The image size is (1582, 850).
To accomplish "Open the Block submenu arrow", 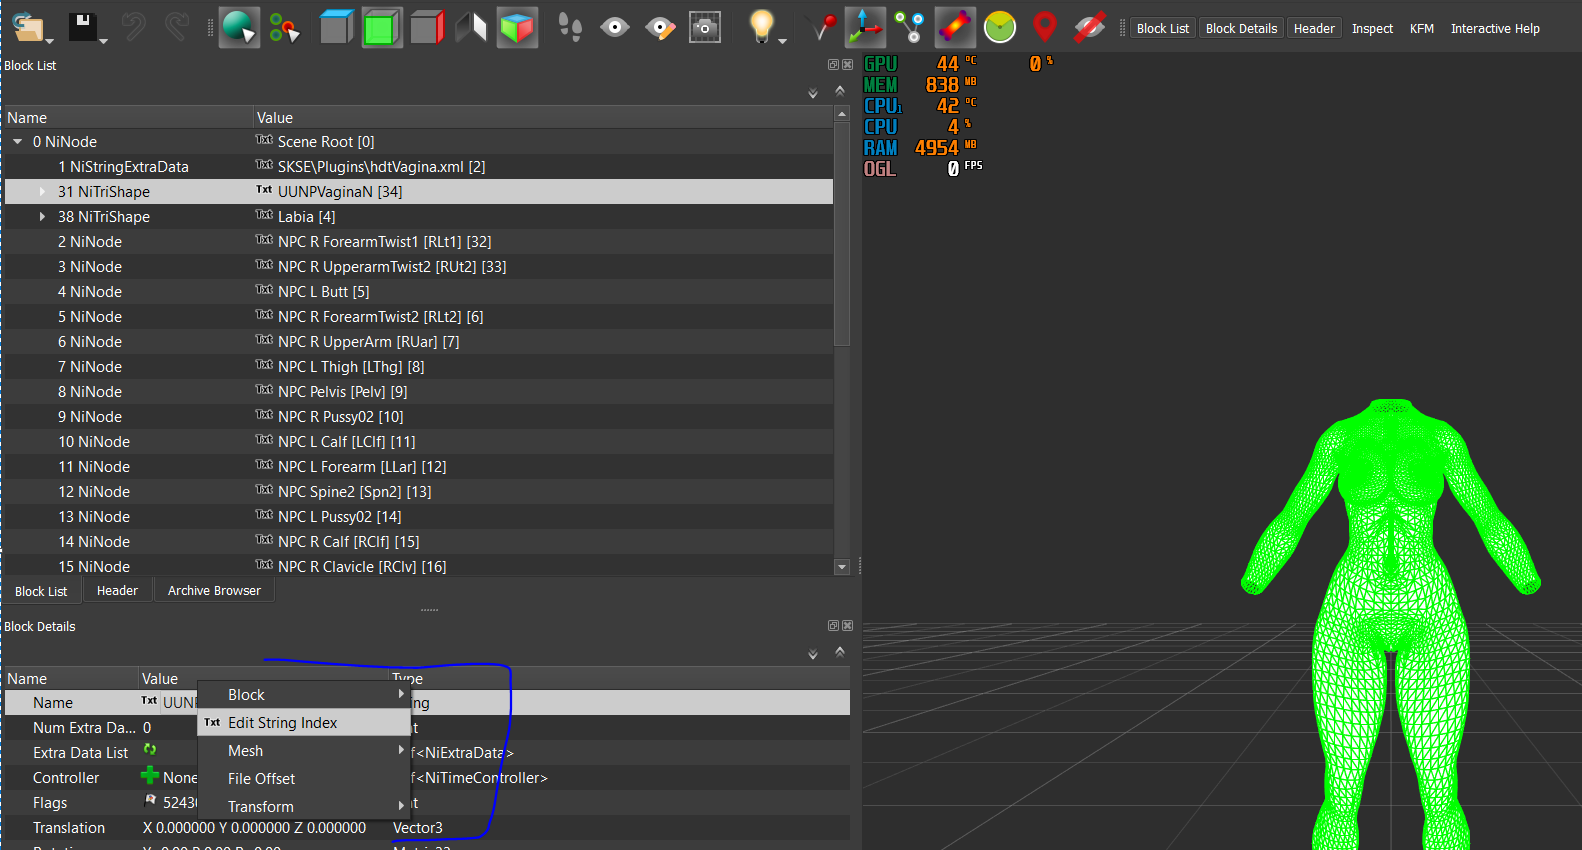I will click(x=401, y=693).
